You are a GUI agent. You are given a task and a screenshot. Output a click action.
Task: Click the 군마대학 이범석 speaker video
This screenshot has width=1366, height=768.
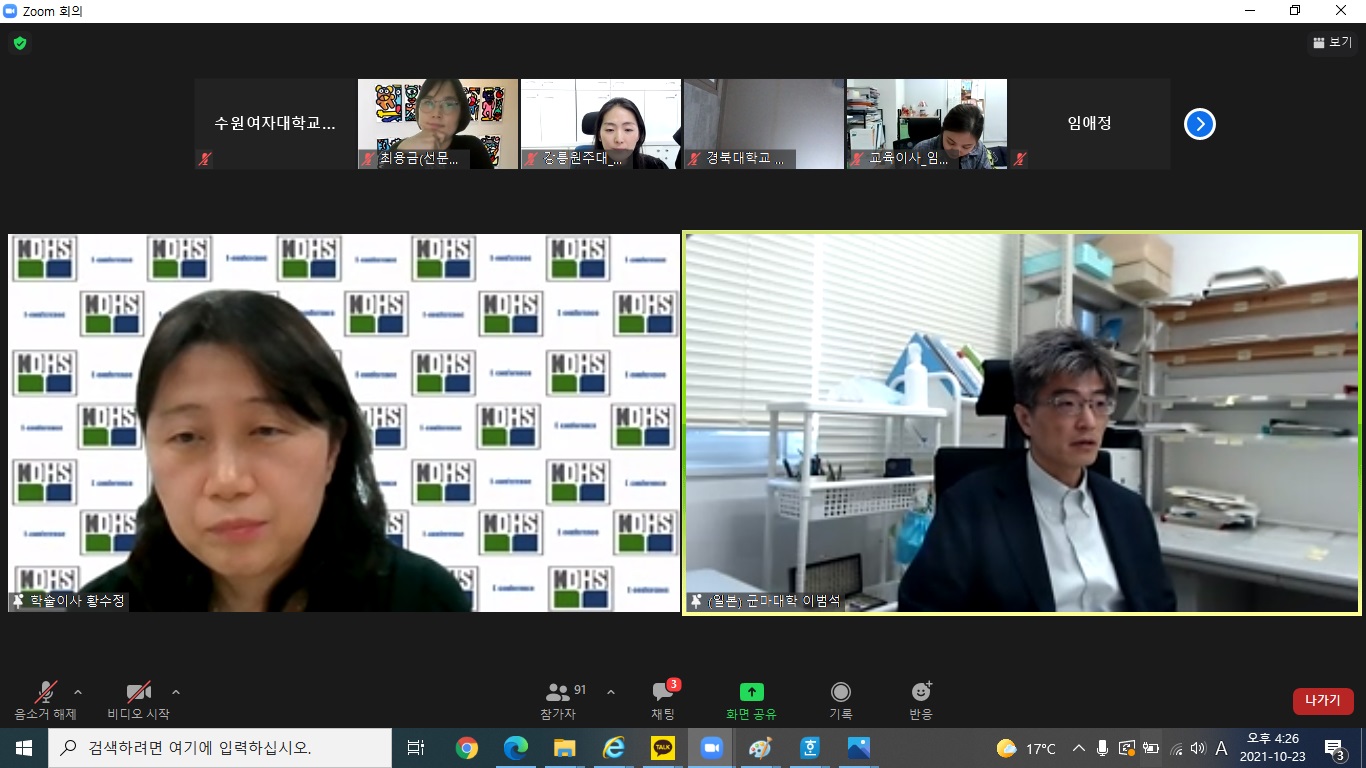(x=1022, y=423)
